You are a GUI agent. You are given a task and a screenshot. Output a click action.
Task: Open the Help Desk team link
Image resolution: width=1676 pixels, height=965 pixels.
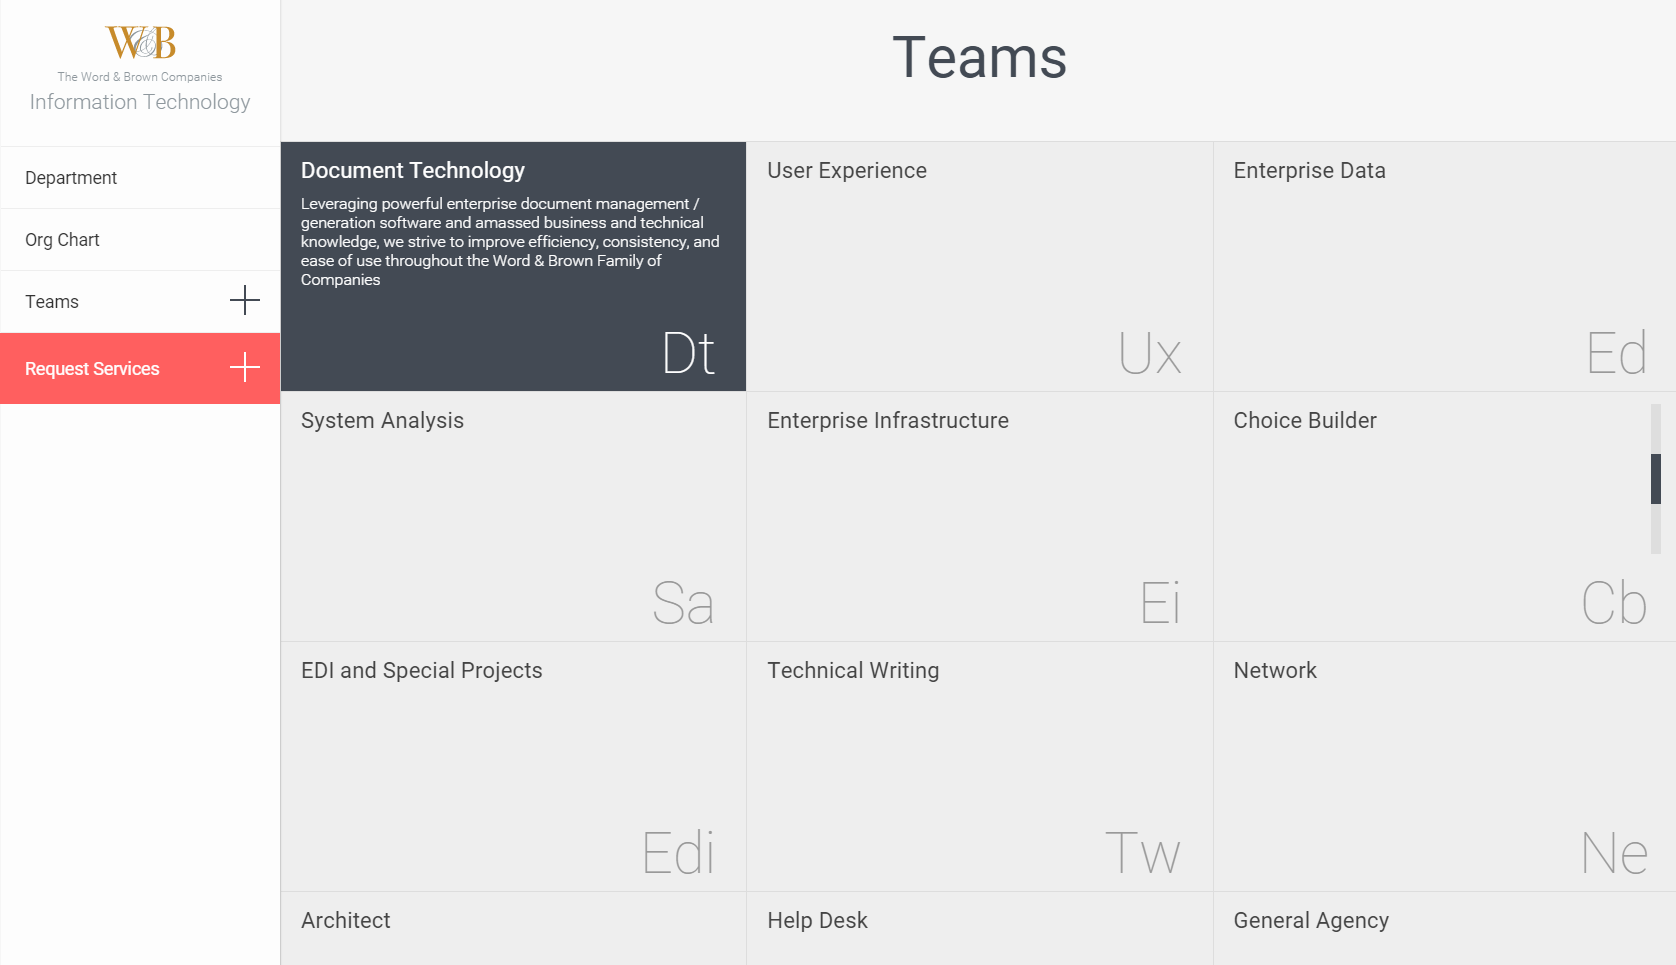click(817, 921)
